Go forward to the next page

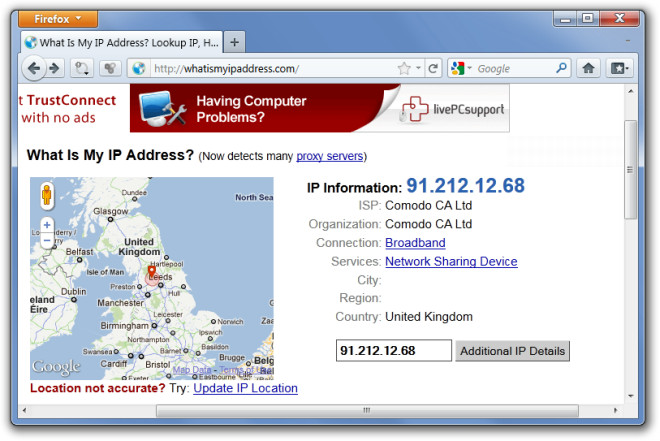click(x=54, y=68)
